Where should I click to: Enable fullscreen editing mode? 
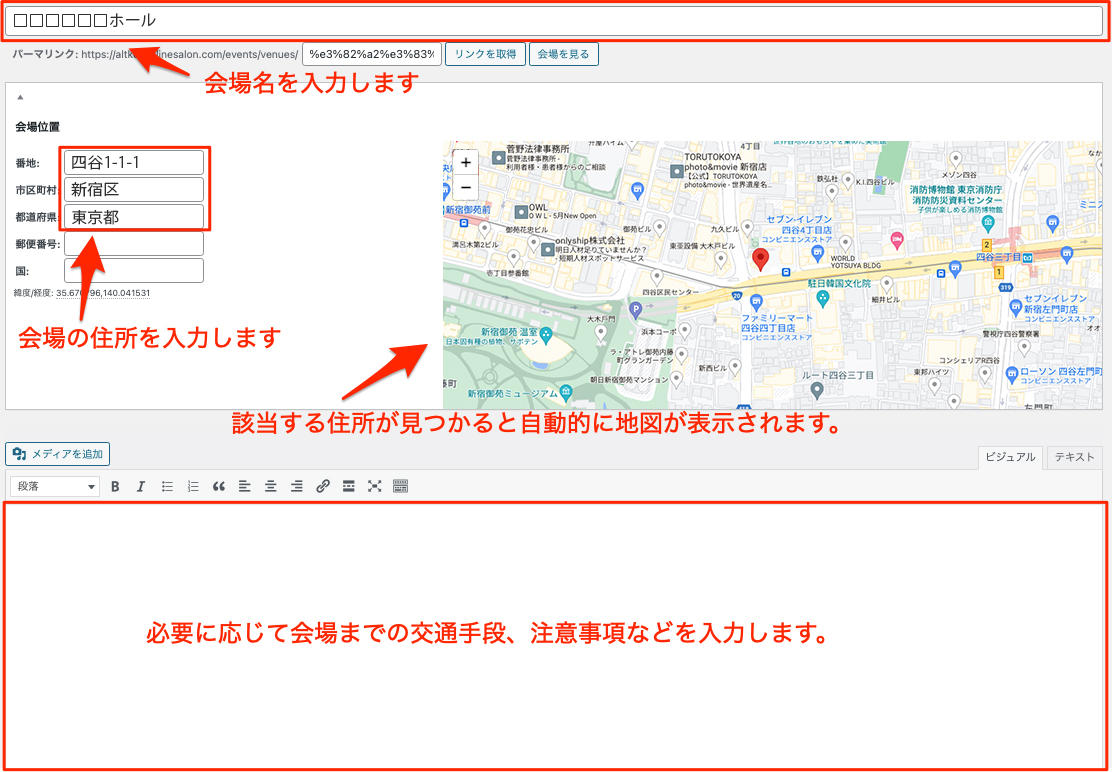tap(375, 487)
